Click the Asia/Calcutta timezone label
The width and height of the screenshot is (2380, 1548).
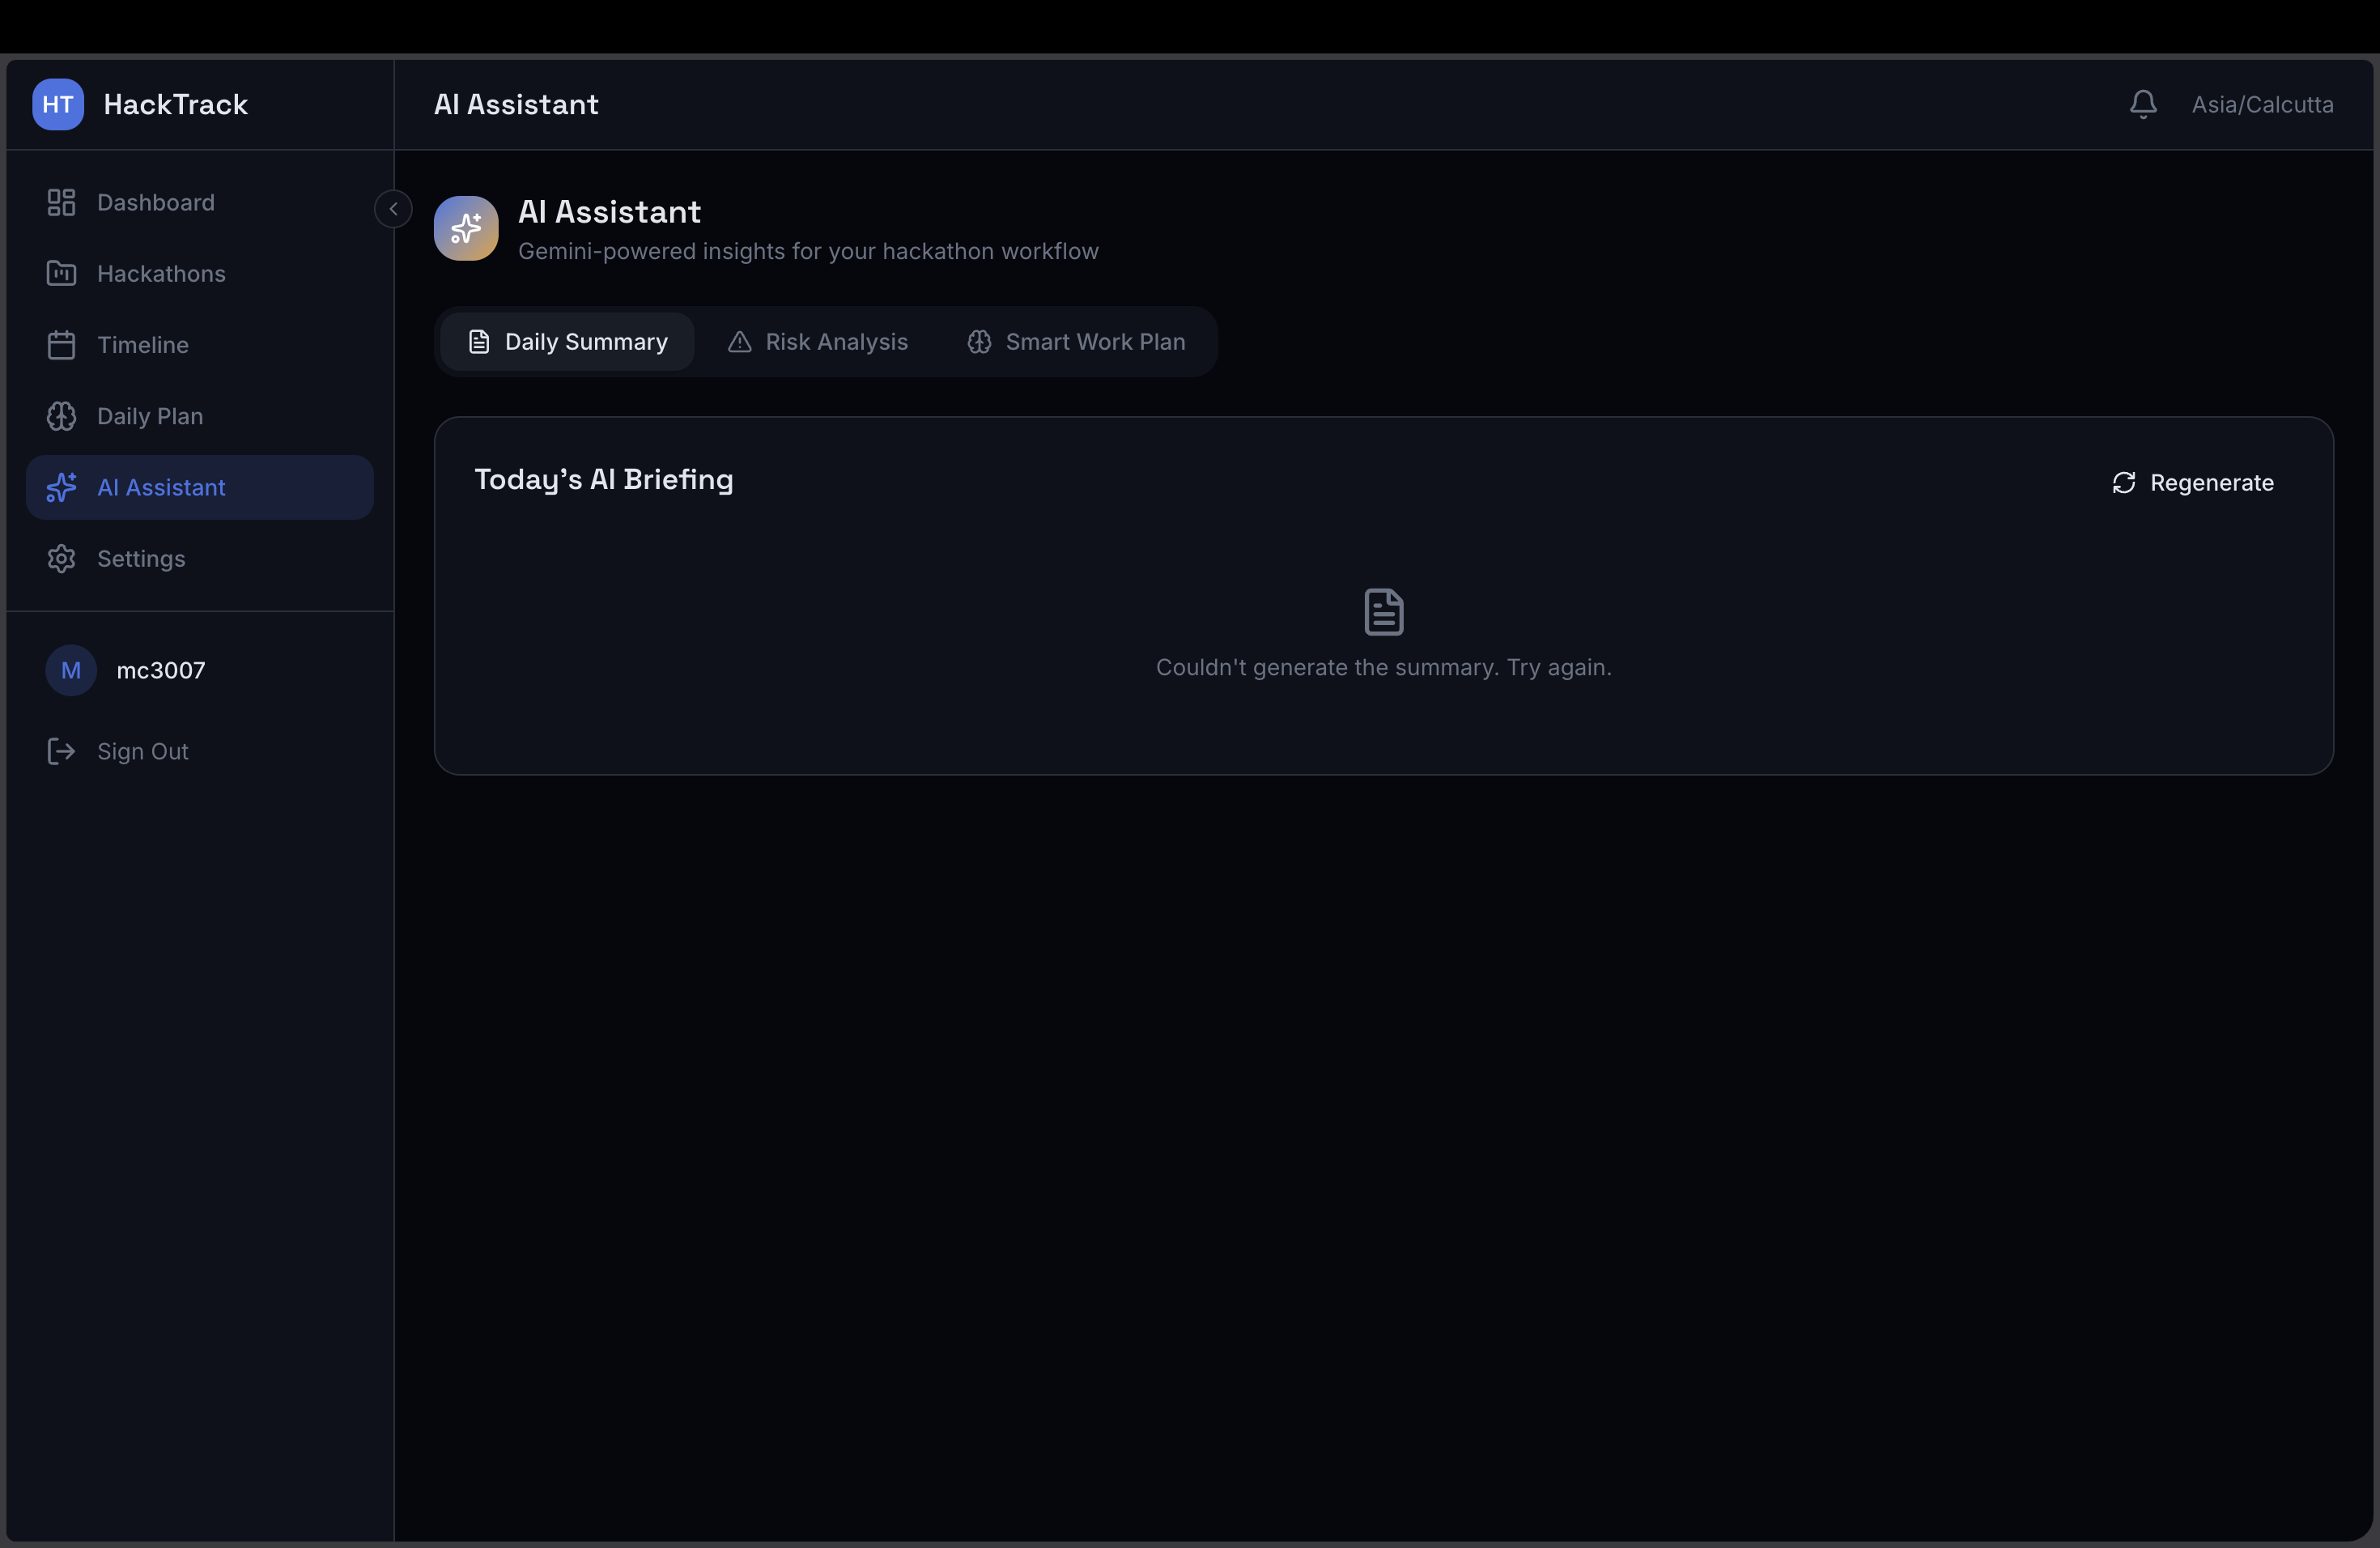2262,104
